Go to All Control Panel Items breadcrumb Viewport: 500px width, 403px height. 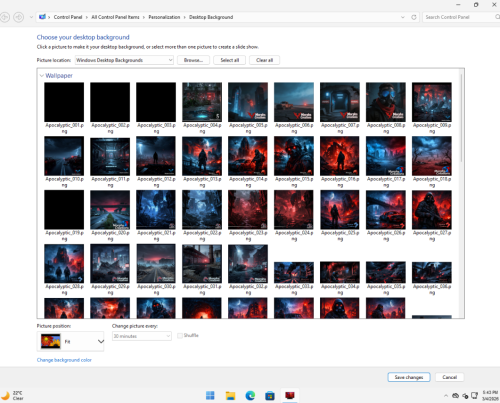click(x=115, y=17)
